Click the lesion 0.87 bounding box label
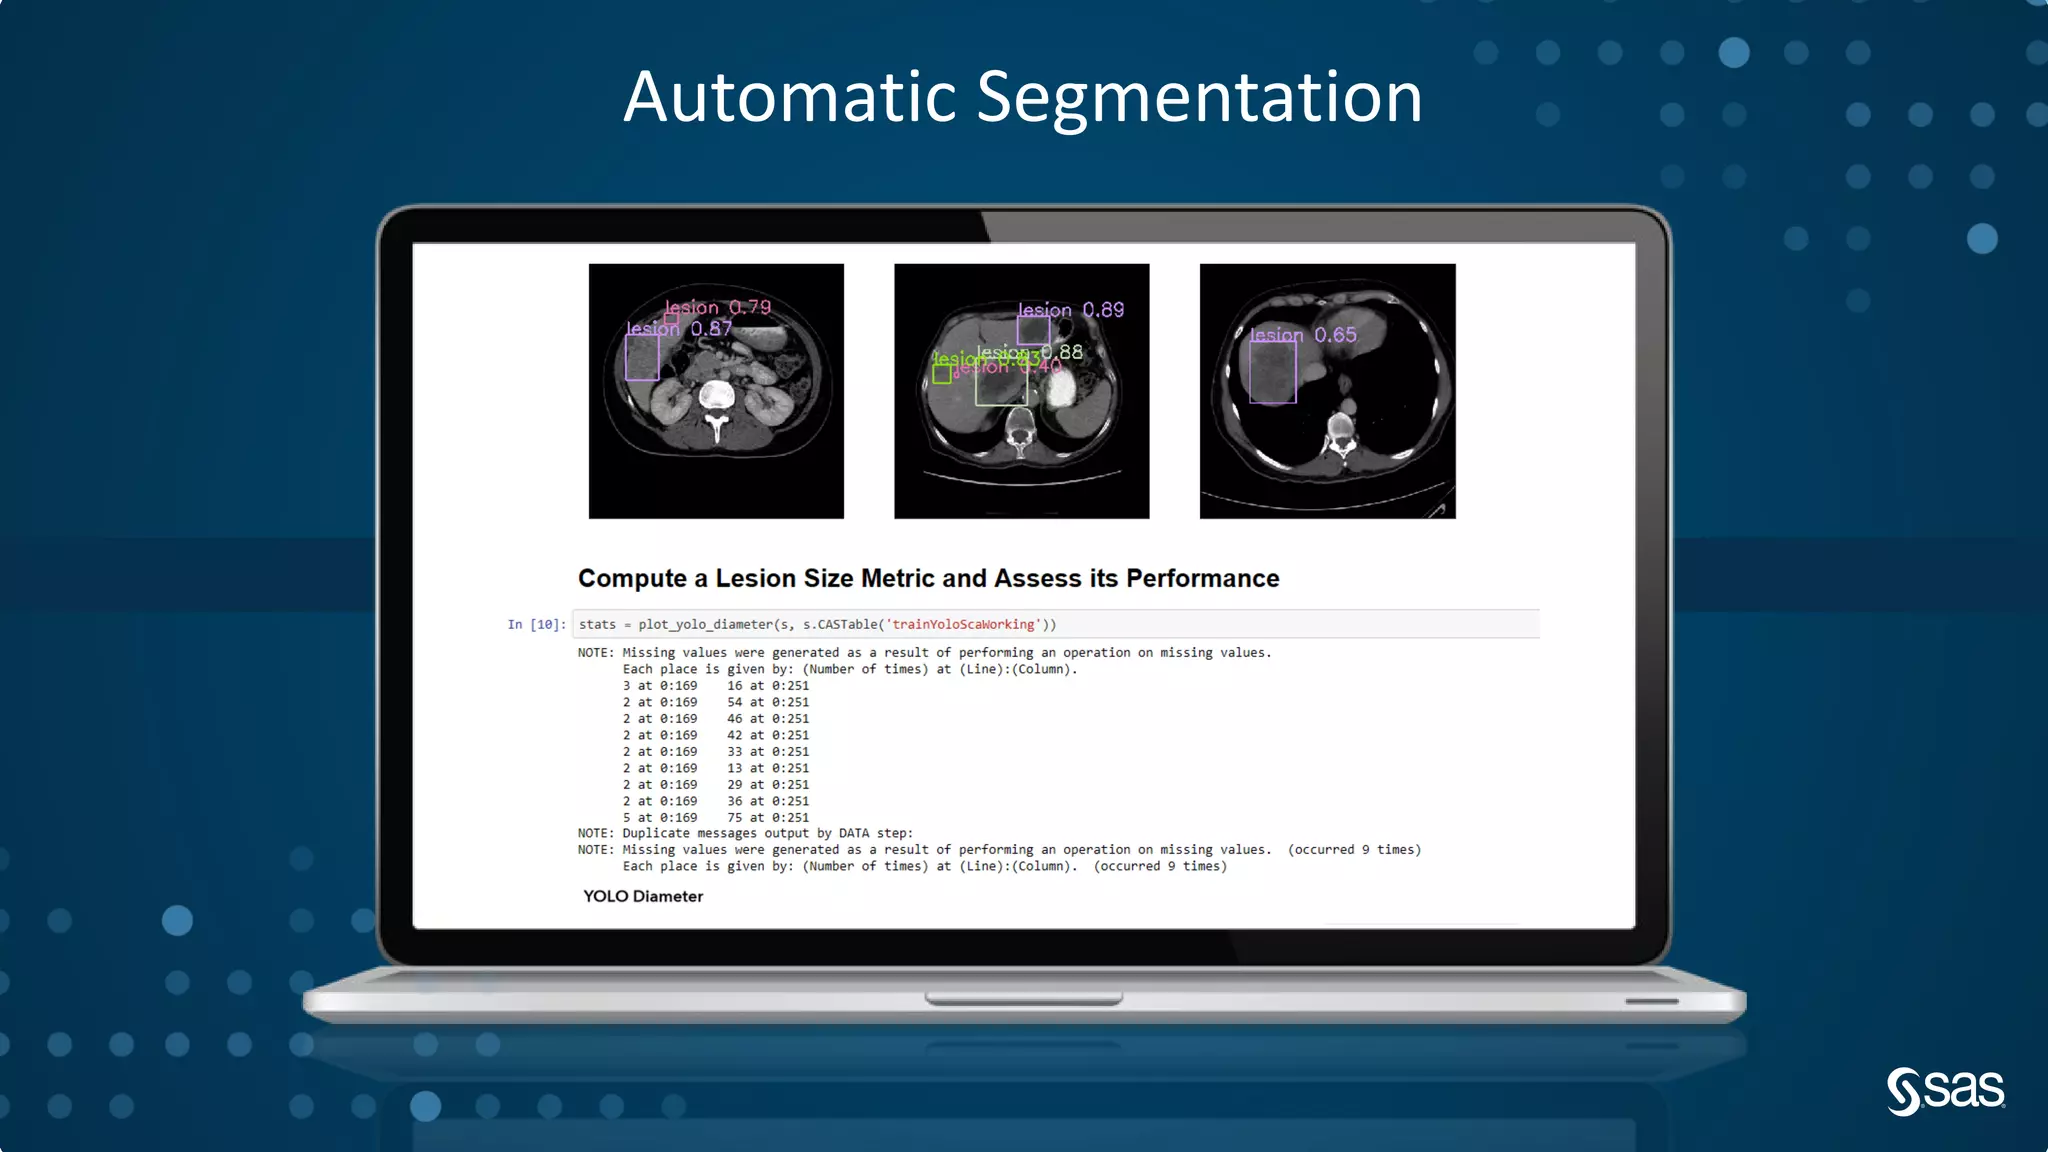 click(679, 328)
